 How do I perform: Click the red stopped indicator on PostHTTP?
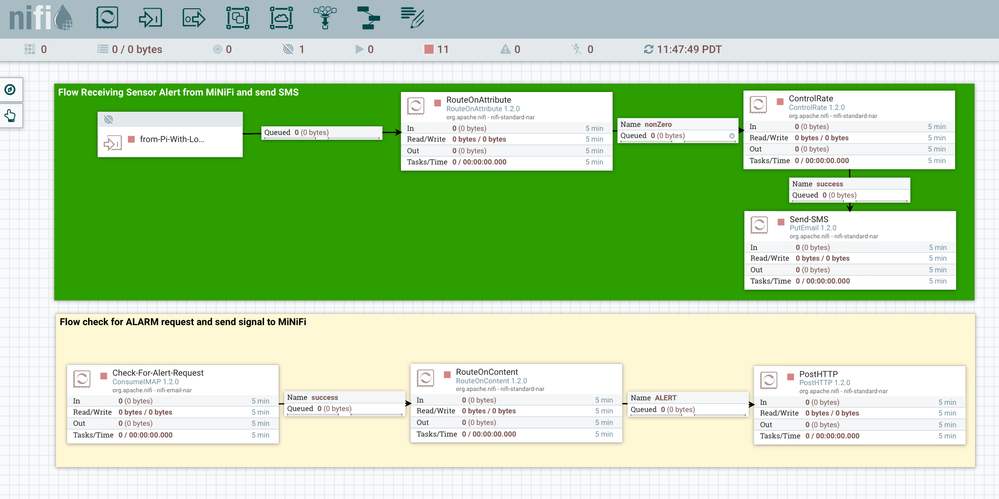point(791,377)
